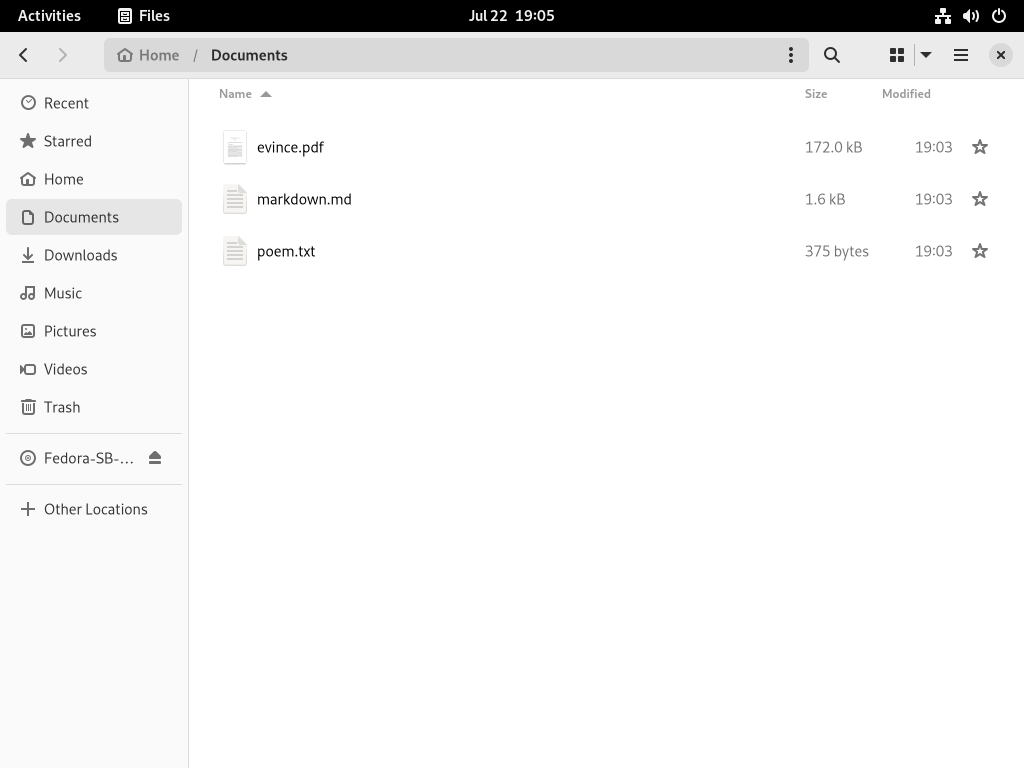The width and height of the screenshot is (1024, 768).
Task: Open Starred in the sidebar
Action: click(x=94, y=141)
